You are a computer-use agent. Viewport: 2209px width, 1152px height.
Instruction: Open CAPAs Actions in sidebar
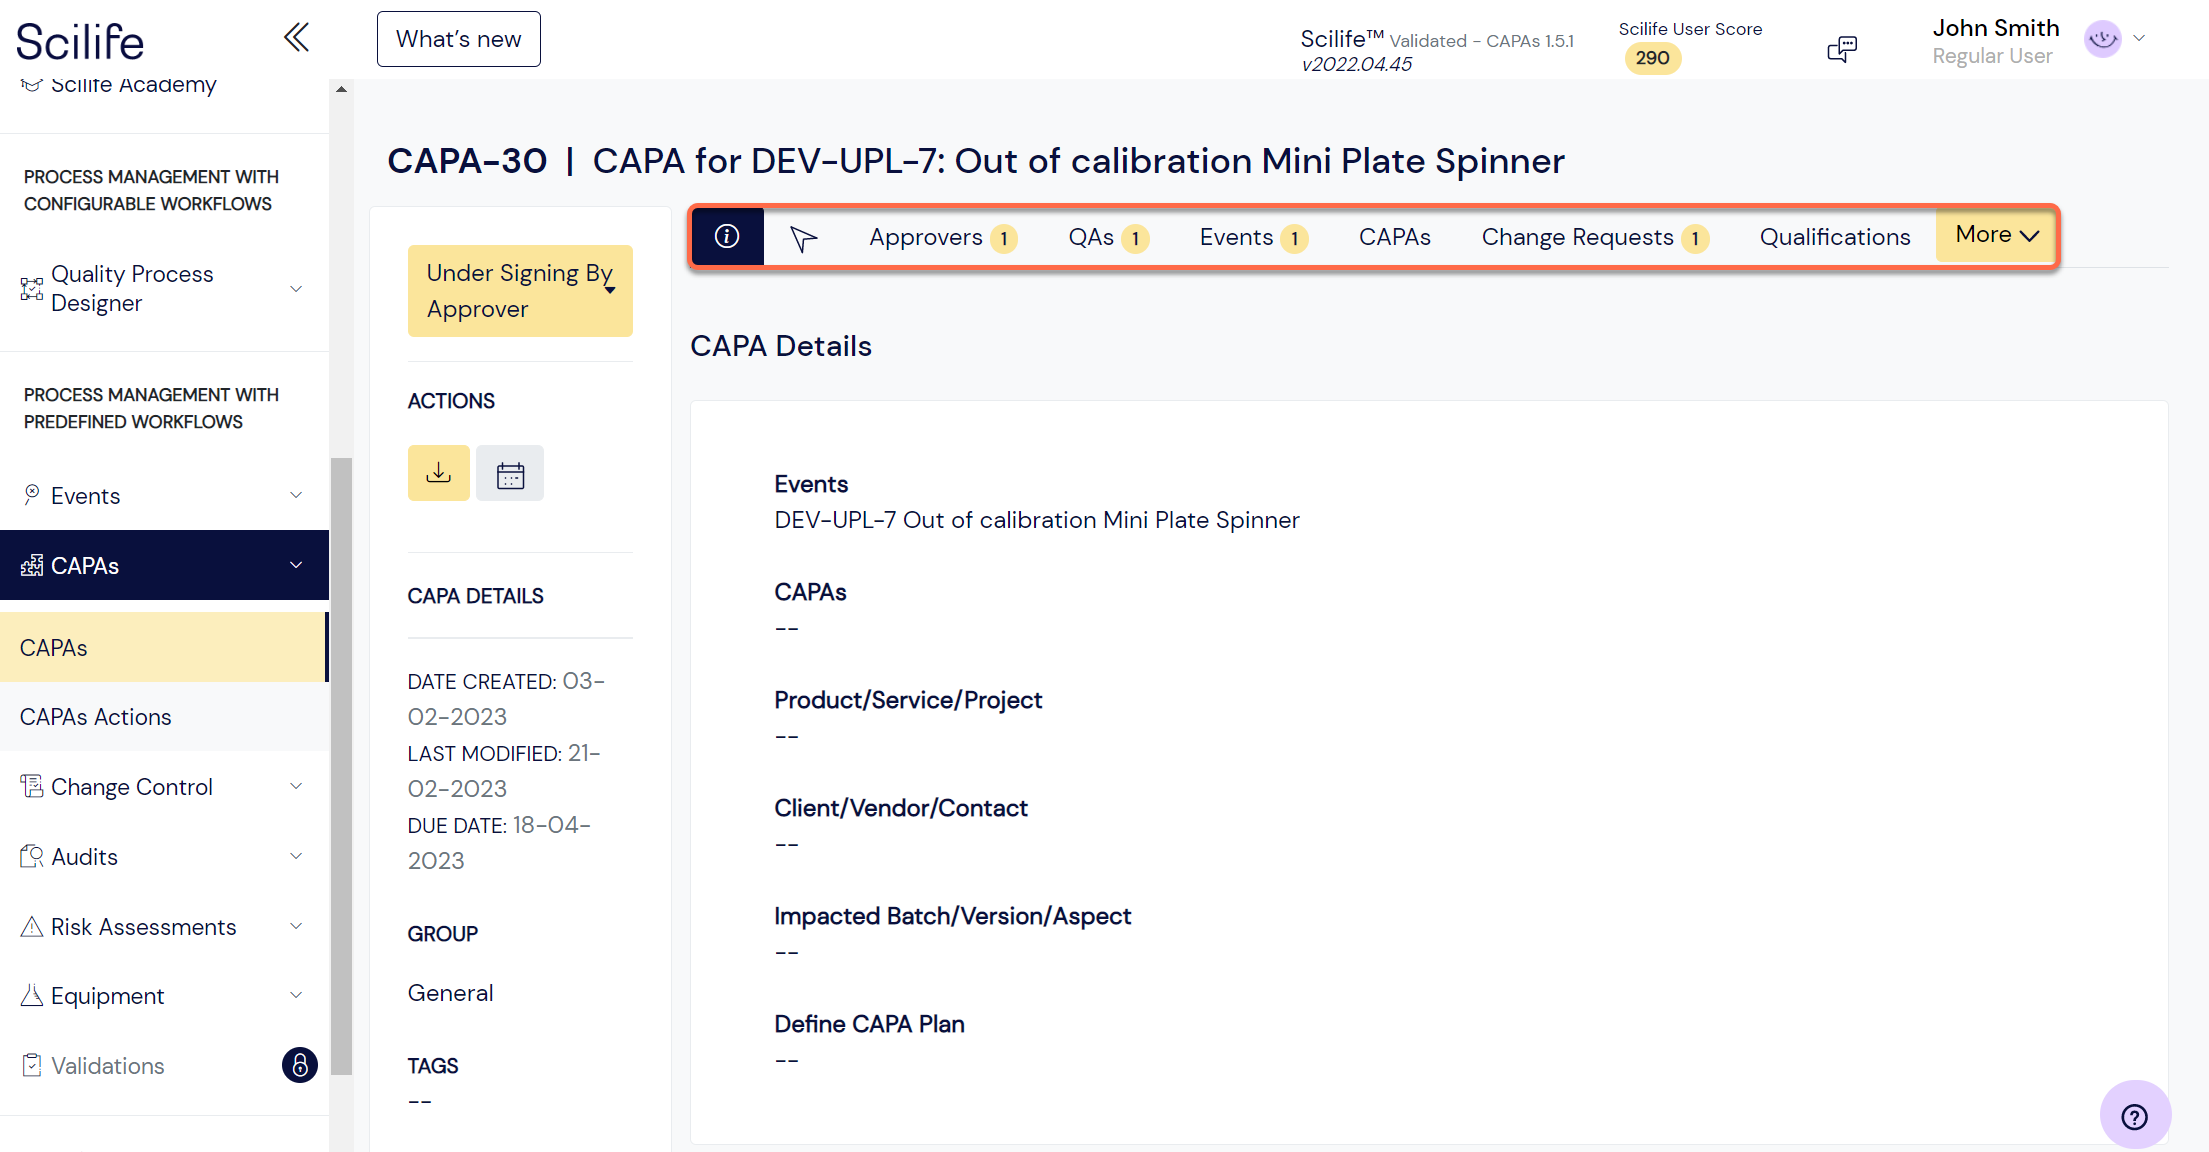click(x=164, y=717)
